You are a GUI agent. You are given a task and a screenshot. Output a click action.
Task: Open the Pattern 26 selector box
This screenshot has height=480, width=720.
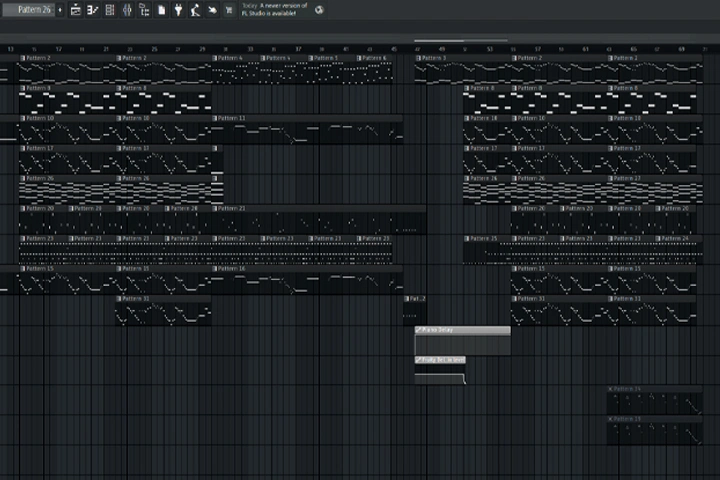28,10
